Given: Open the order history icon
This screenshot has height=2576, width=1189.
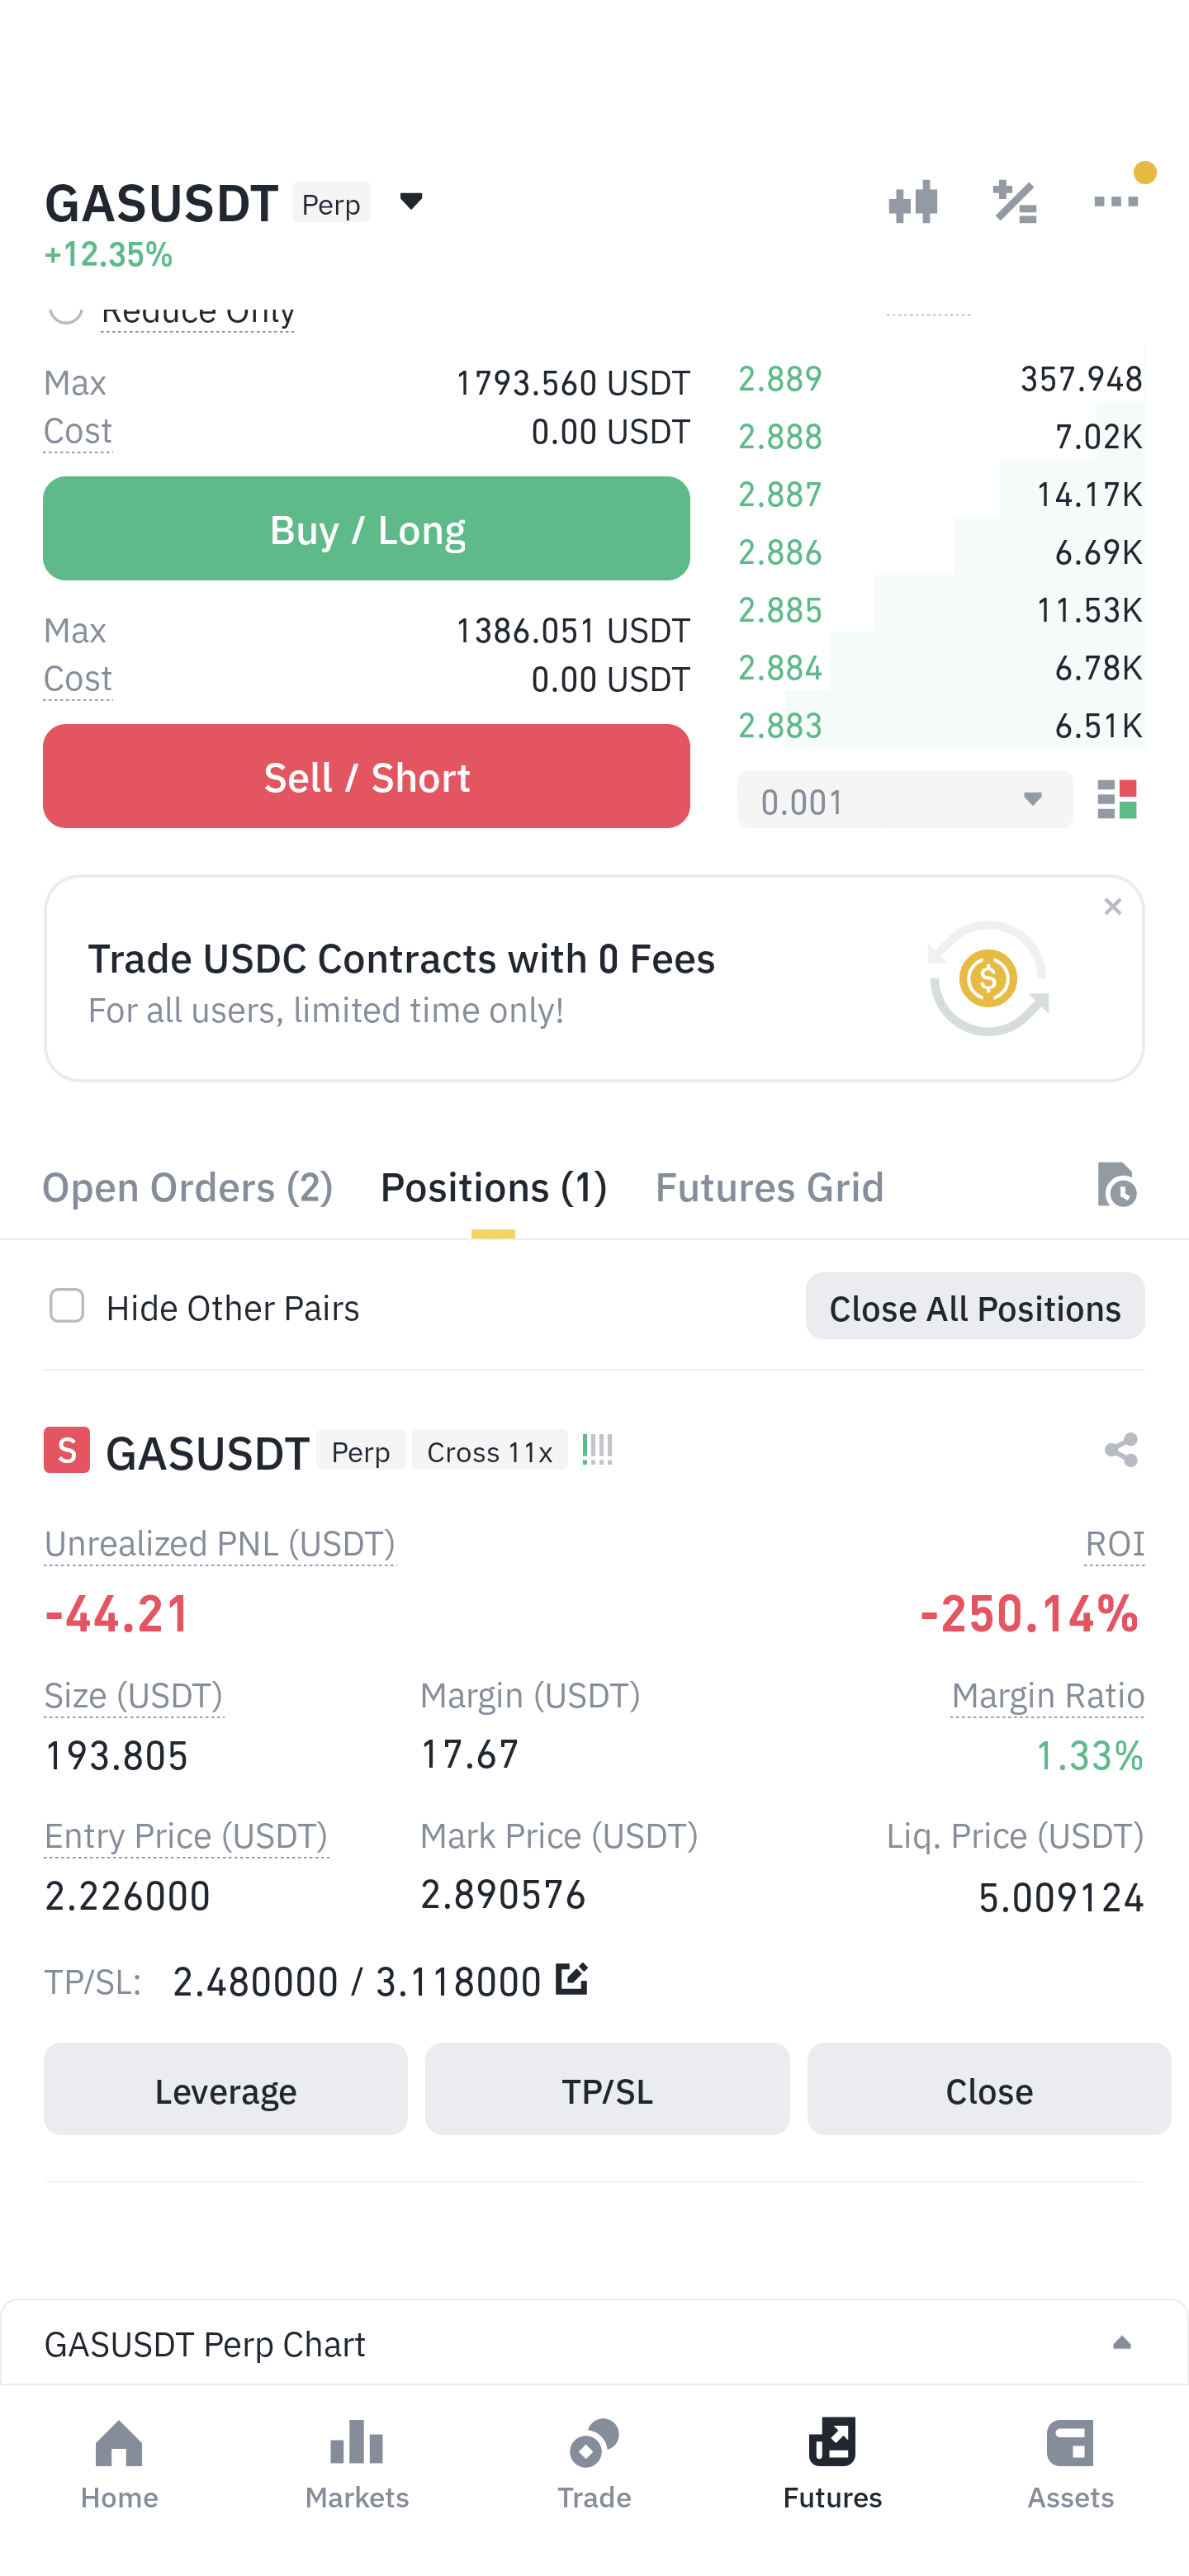Looking at the screenshot, I should coord(1116,1185).
